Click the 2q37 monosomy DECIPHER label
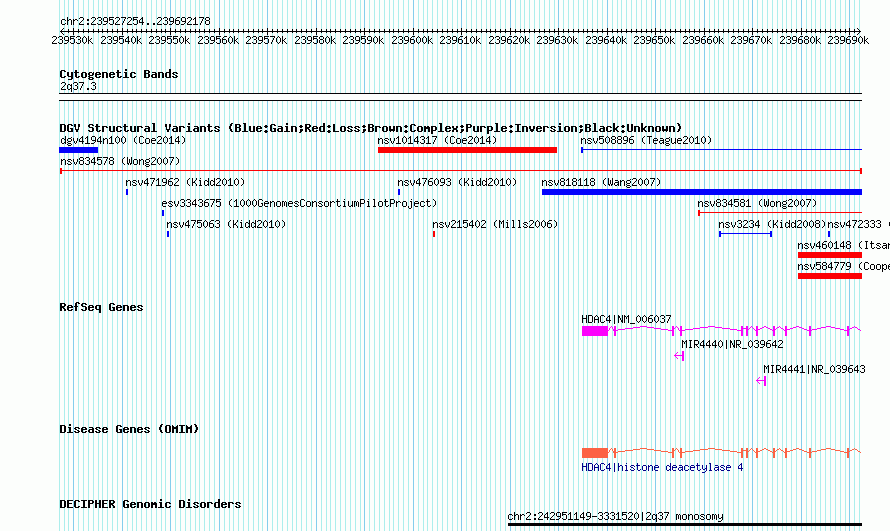The width and height of the screenshot is (890, 531). (x=615, y=516)
